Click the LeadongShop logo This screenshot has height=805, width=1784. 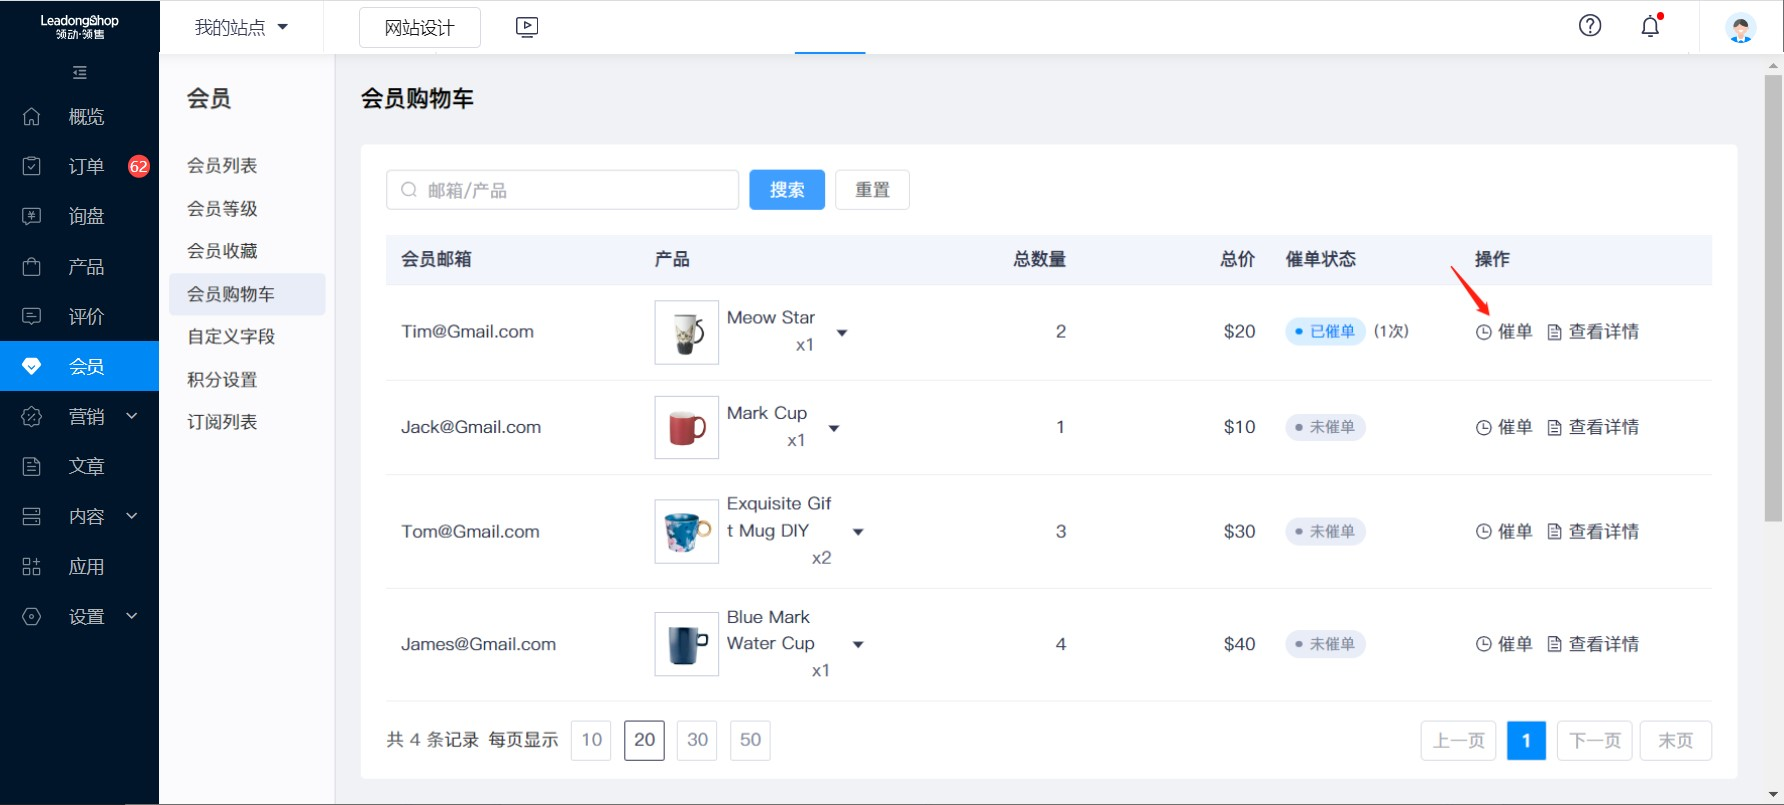pos(79,26)
